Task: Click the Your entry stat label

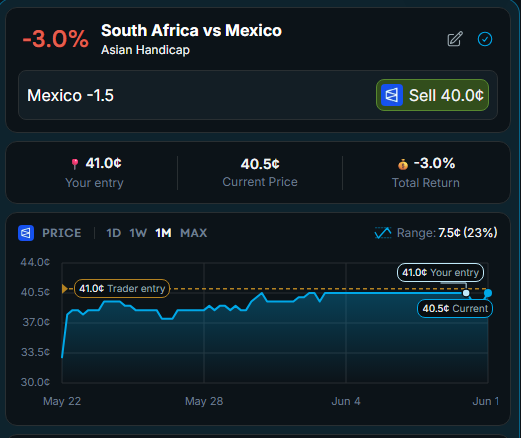Action: 94,183
